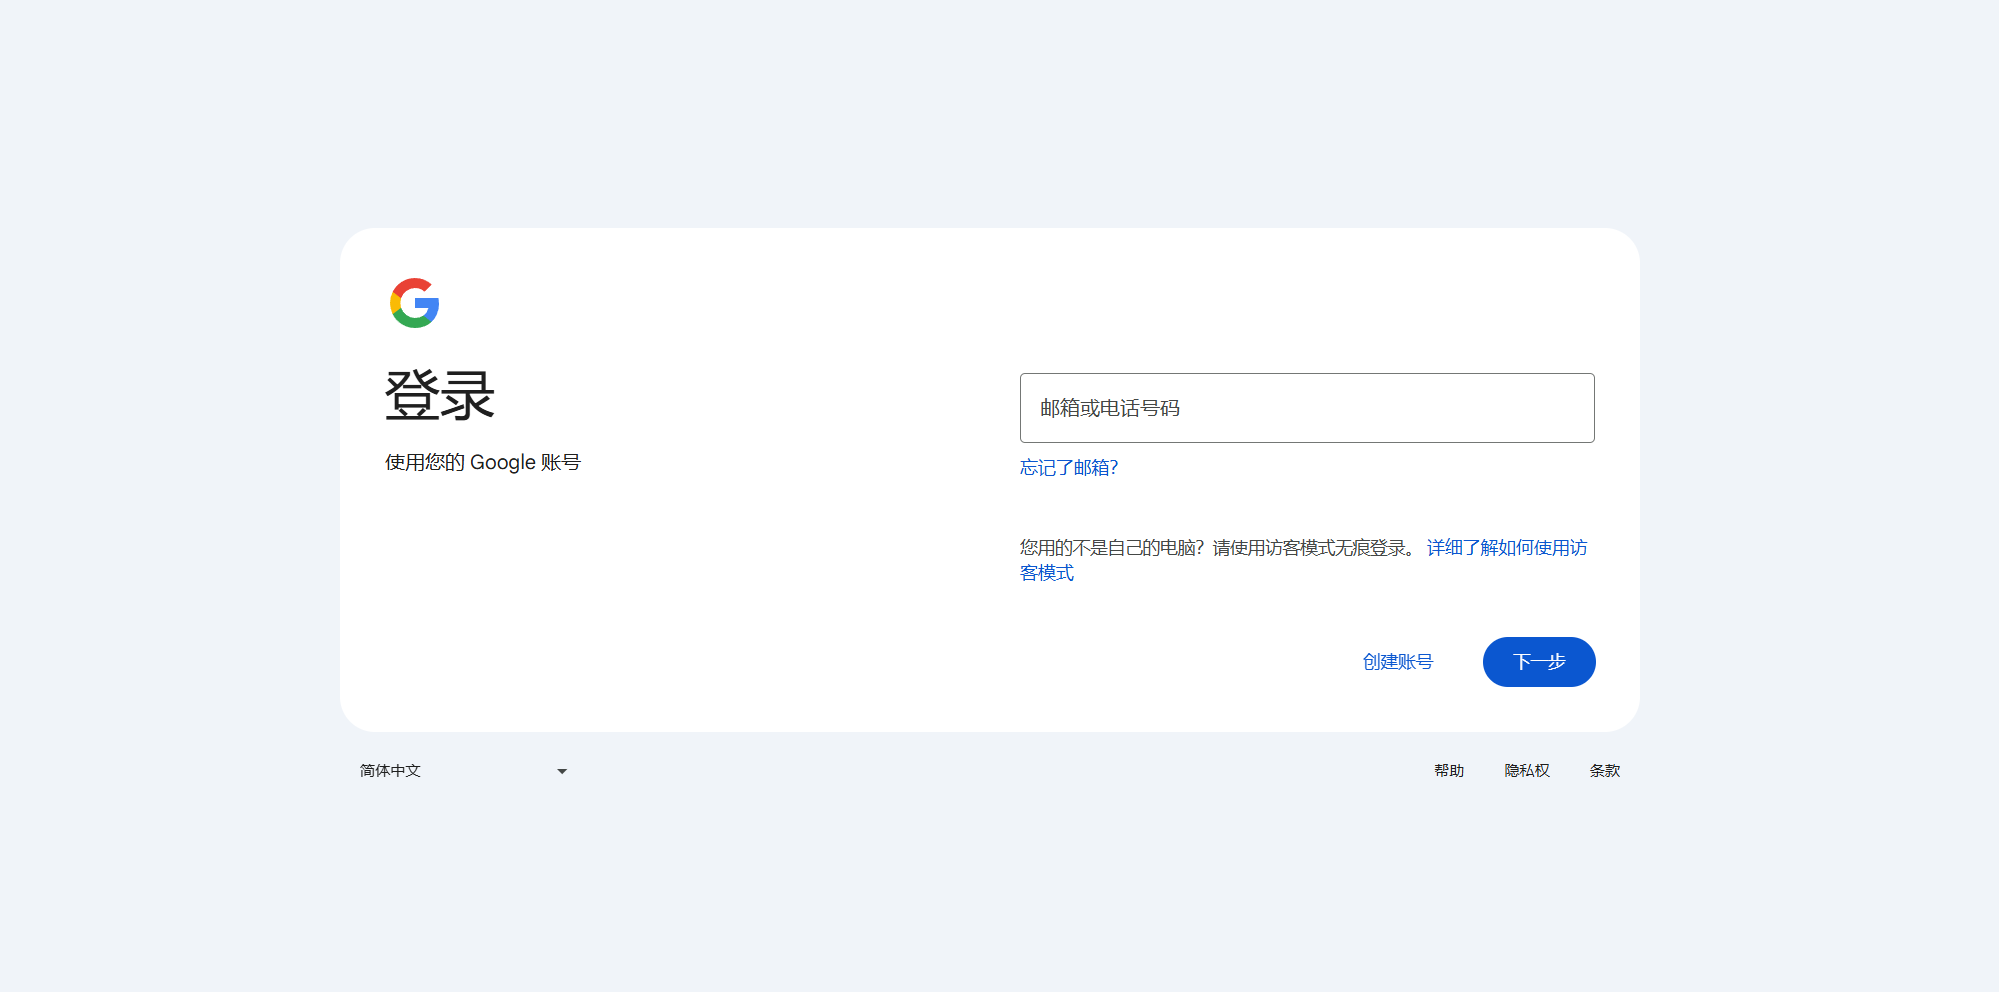
Task: Place cursor in the email or phone box
Action: coord(1306,408)
